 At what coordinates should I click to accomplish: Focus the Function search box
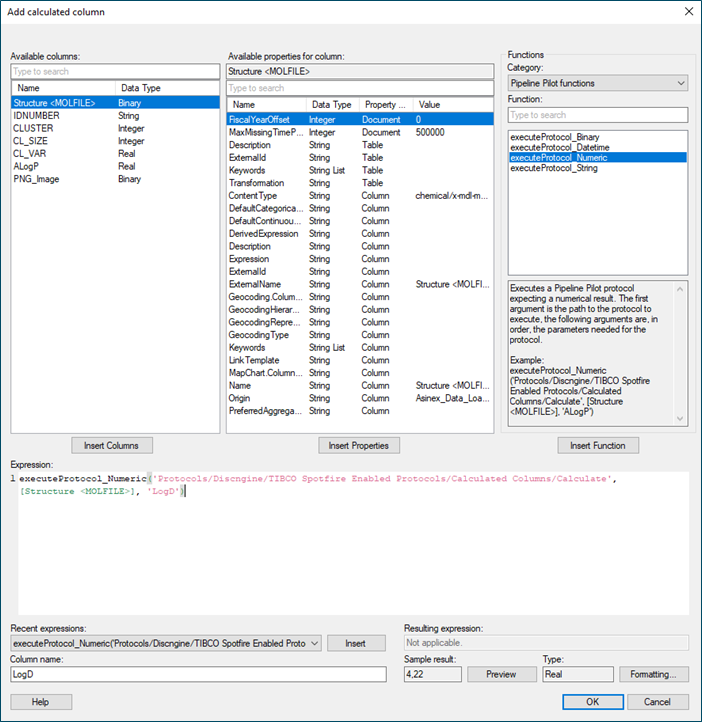(x=598, y=115)
